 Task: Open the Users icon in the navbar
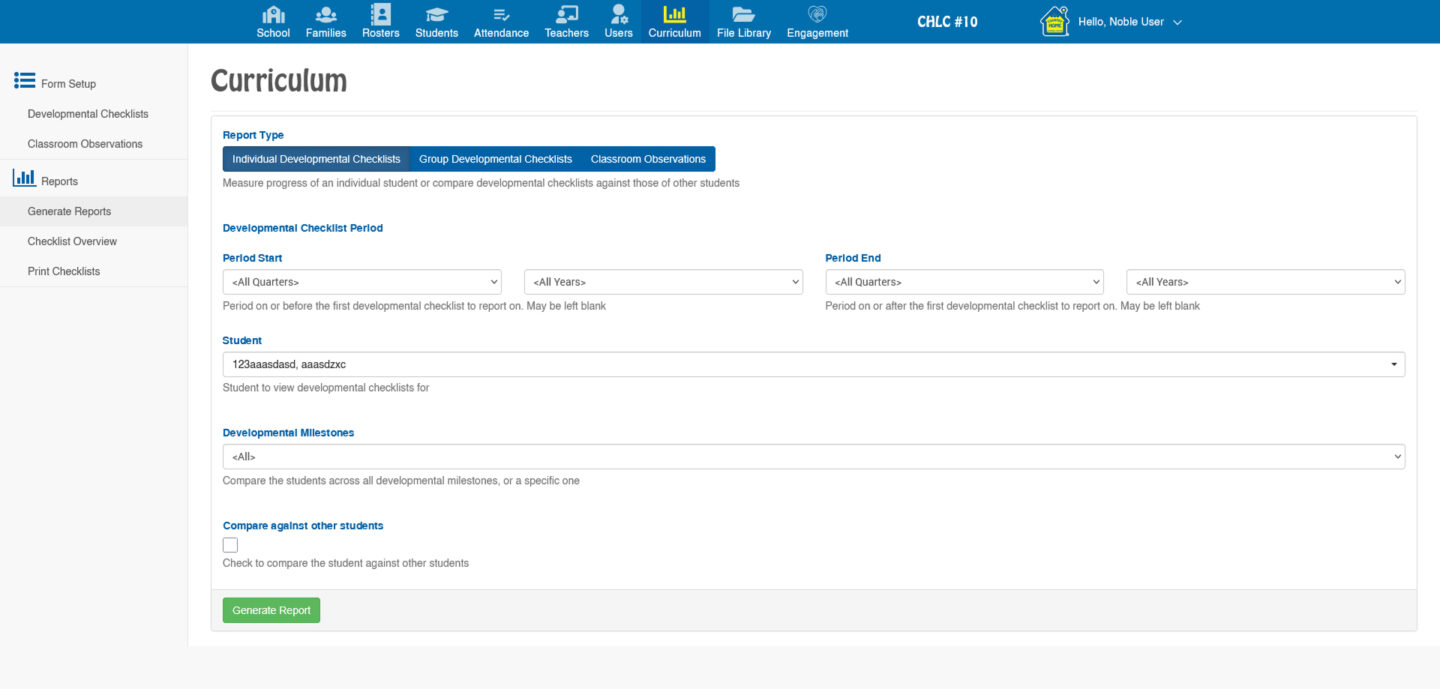coord(618,15)
